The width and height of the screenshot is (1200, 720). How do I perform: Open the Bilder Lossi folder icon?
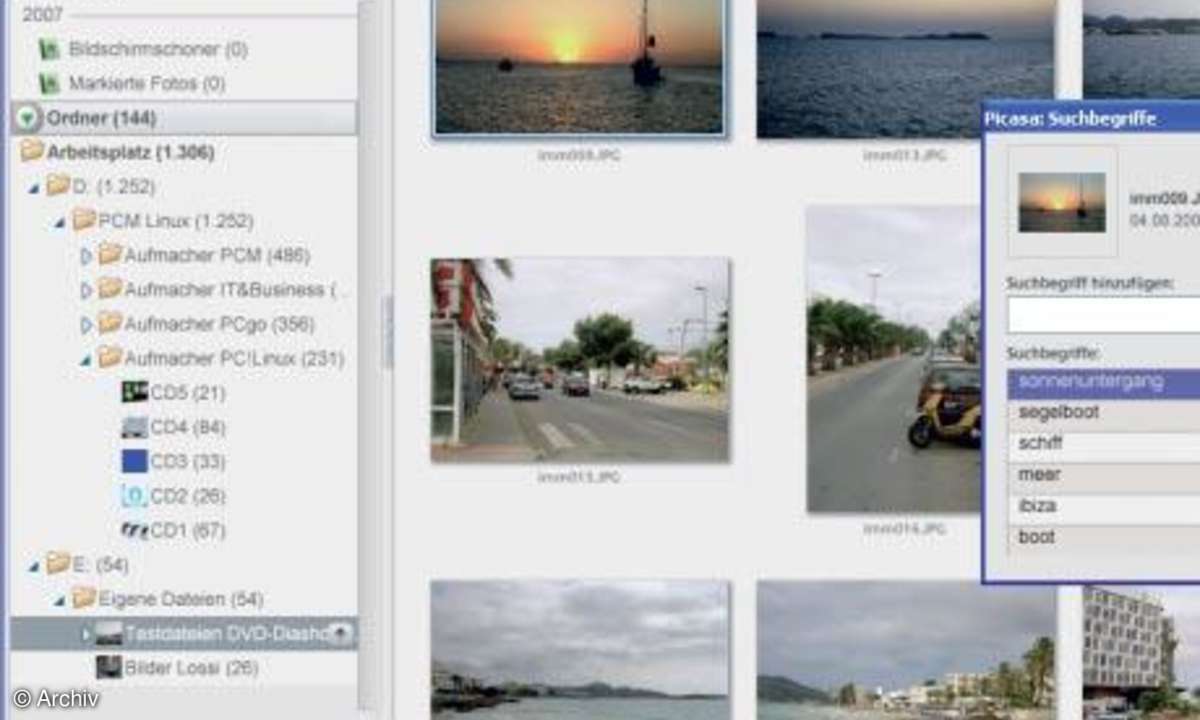point(109,667)
